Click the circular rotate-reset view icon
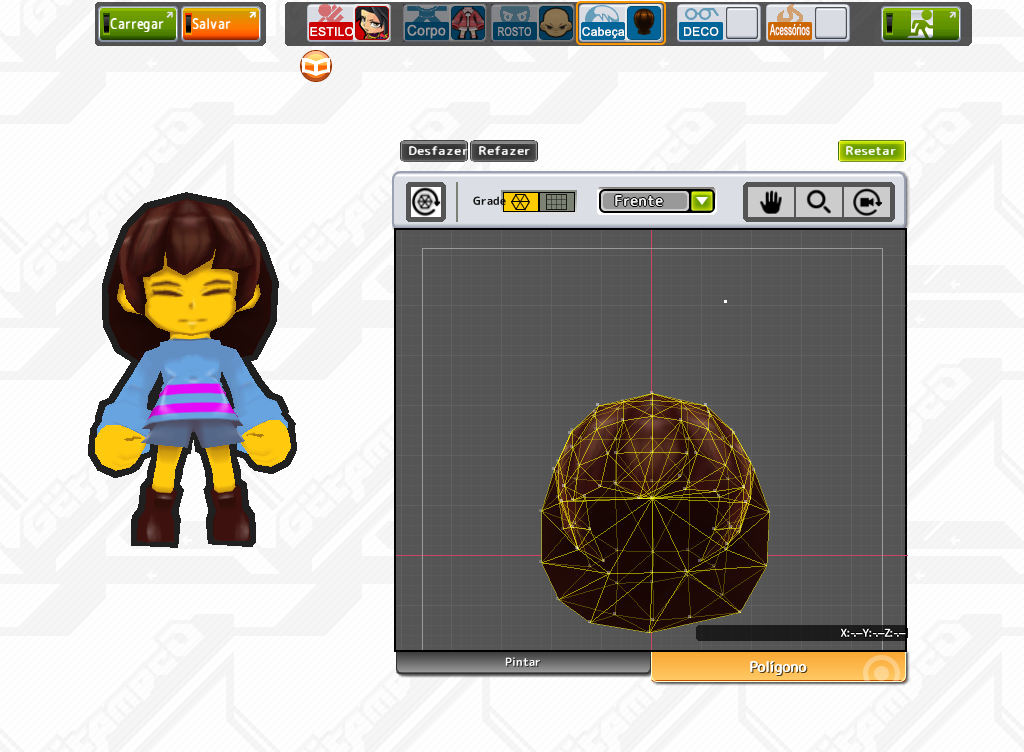This screenshot has width=1024, height=752. (426, 202)
